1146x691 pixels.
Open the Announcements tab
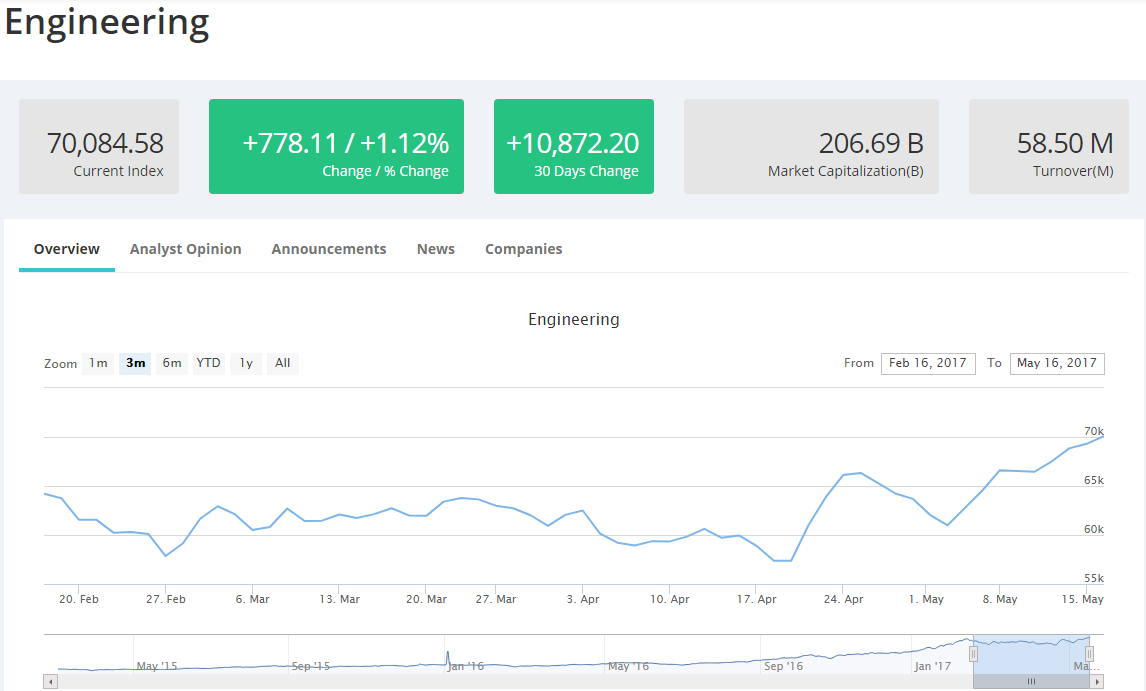328,248
